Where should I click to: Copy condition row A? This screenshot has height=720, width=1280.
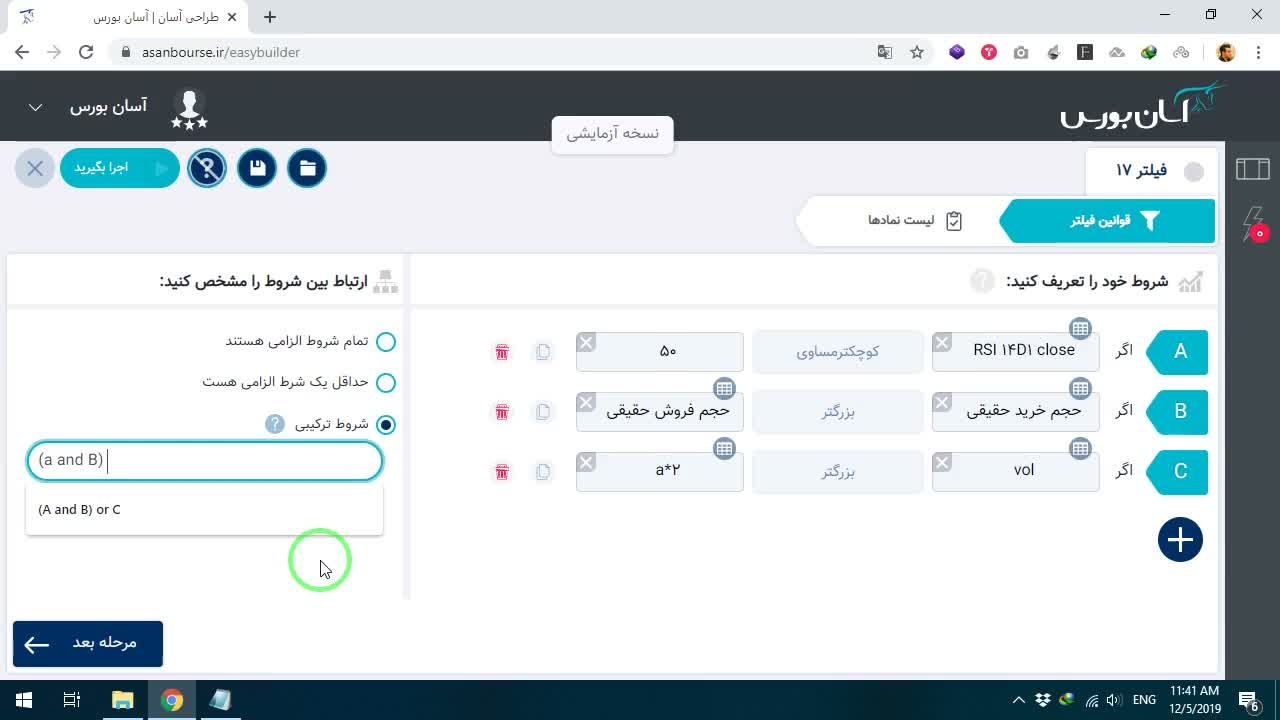(x=543, y=352)
